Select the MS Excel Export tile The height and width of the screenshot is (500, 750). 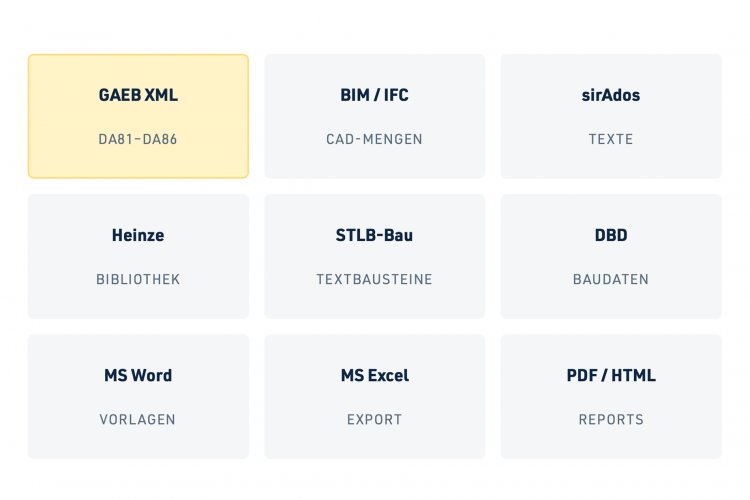coord(375,397)
